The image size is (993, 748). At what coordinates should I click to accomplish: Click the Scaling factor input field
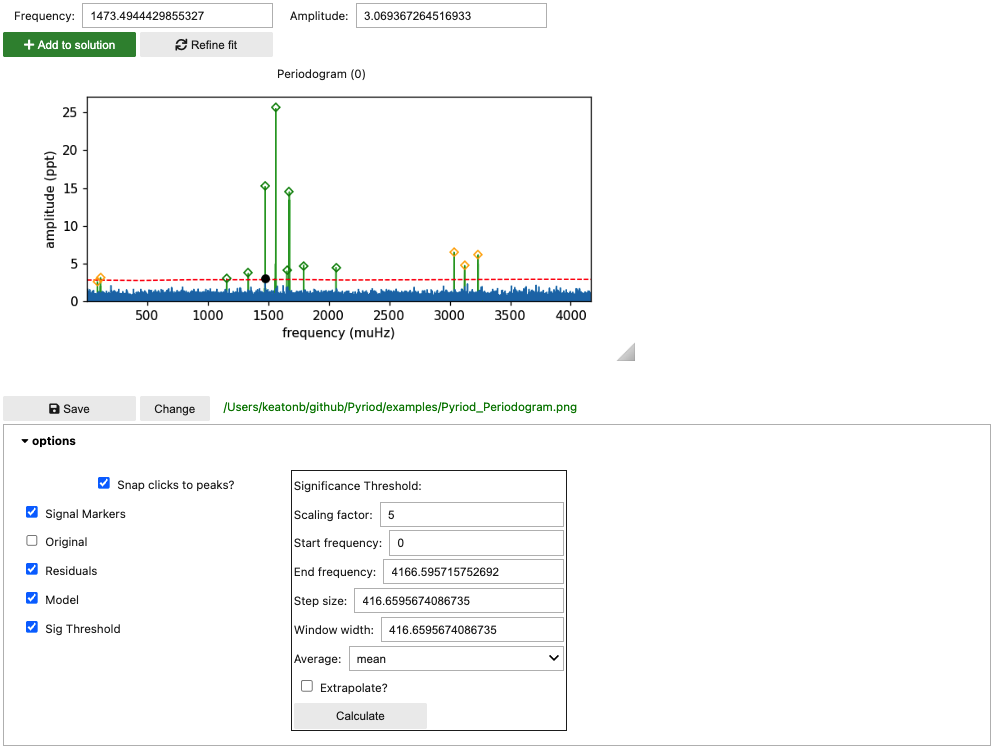tap(472, 515)
